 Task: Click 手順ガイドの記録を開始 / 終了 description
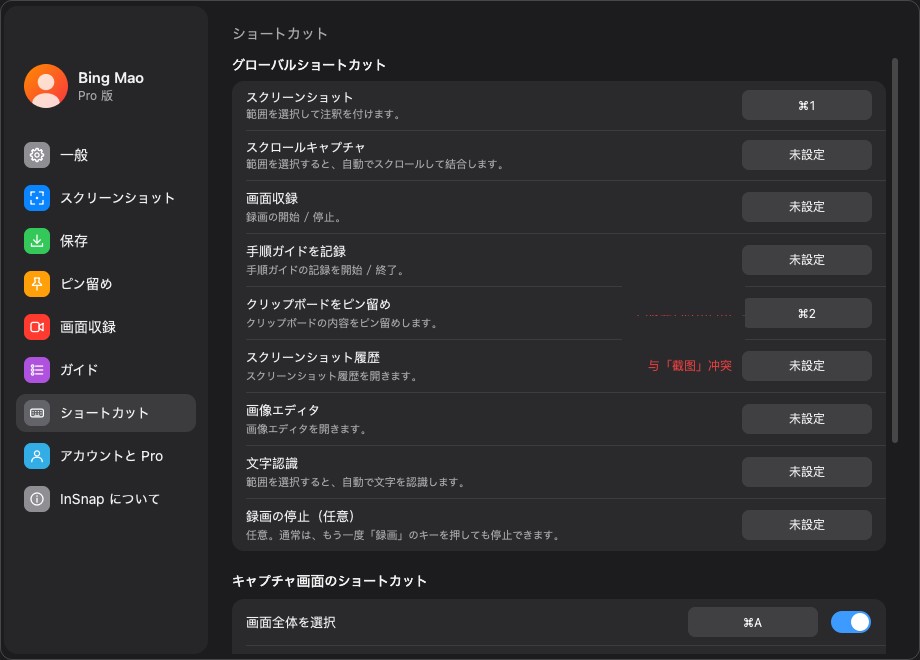point(326,270)
